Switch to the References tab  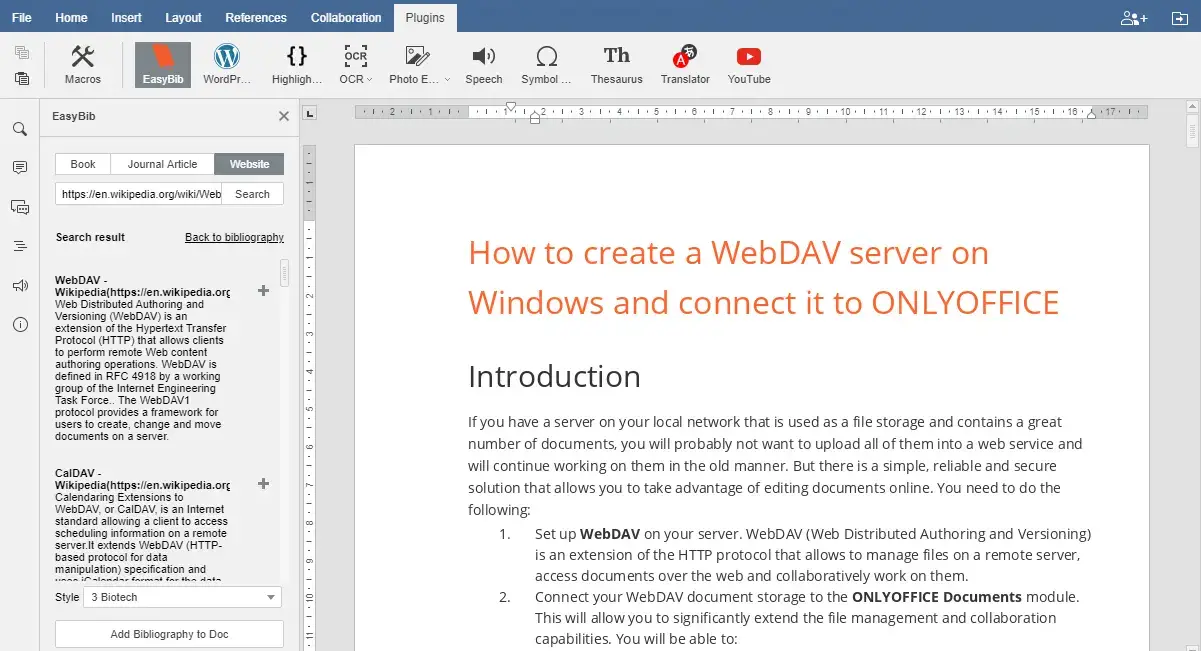tap(256, 18)
